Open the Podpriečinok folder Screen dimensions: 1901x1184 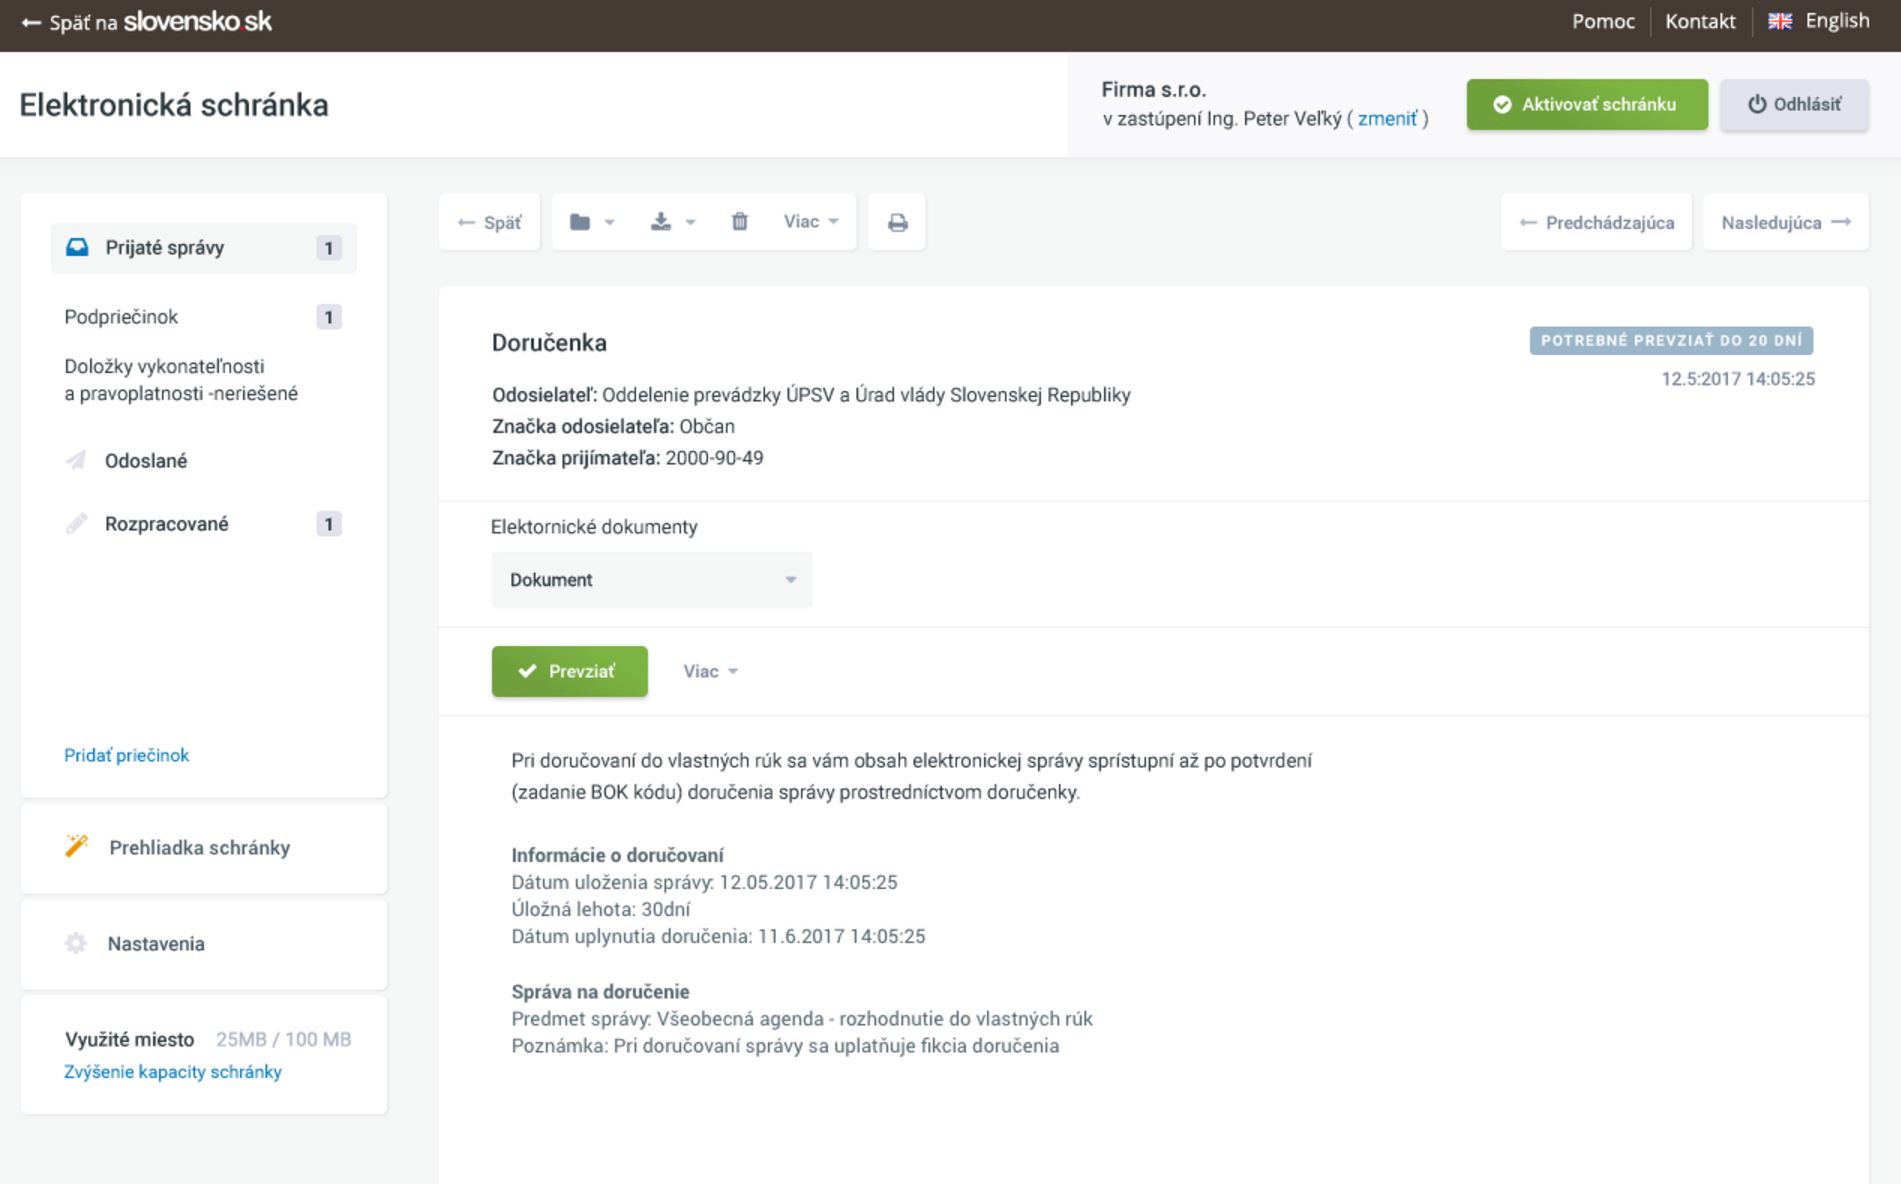pos(121,317)
